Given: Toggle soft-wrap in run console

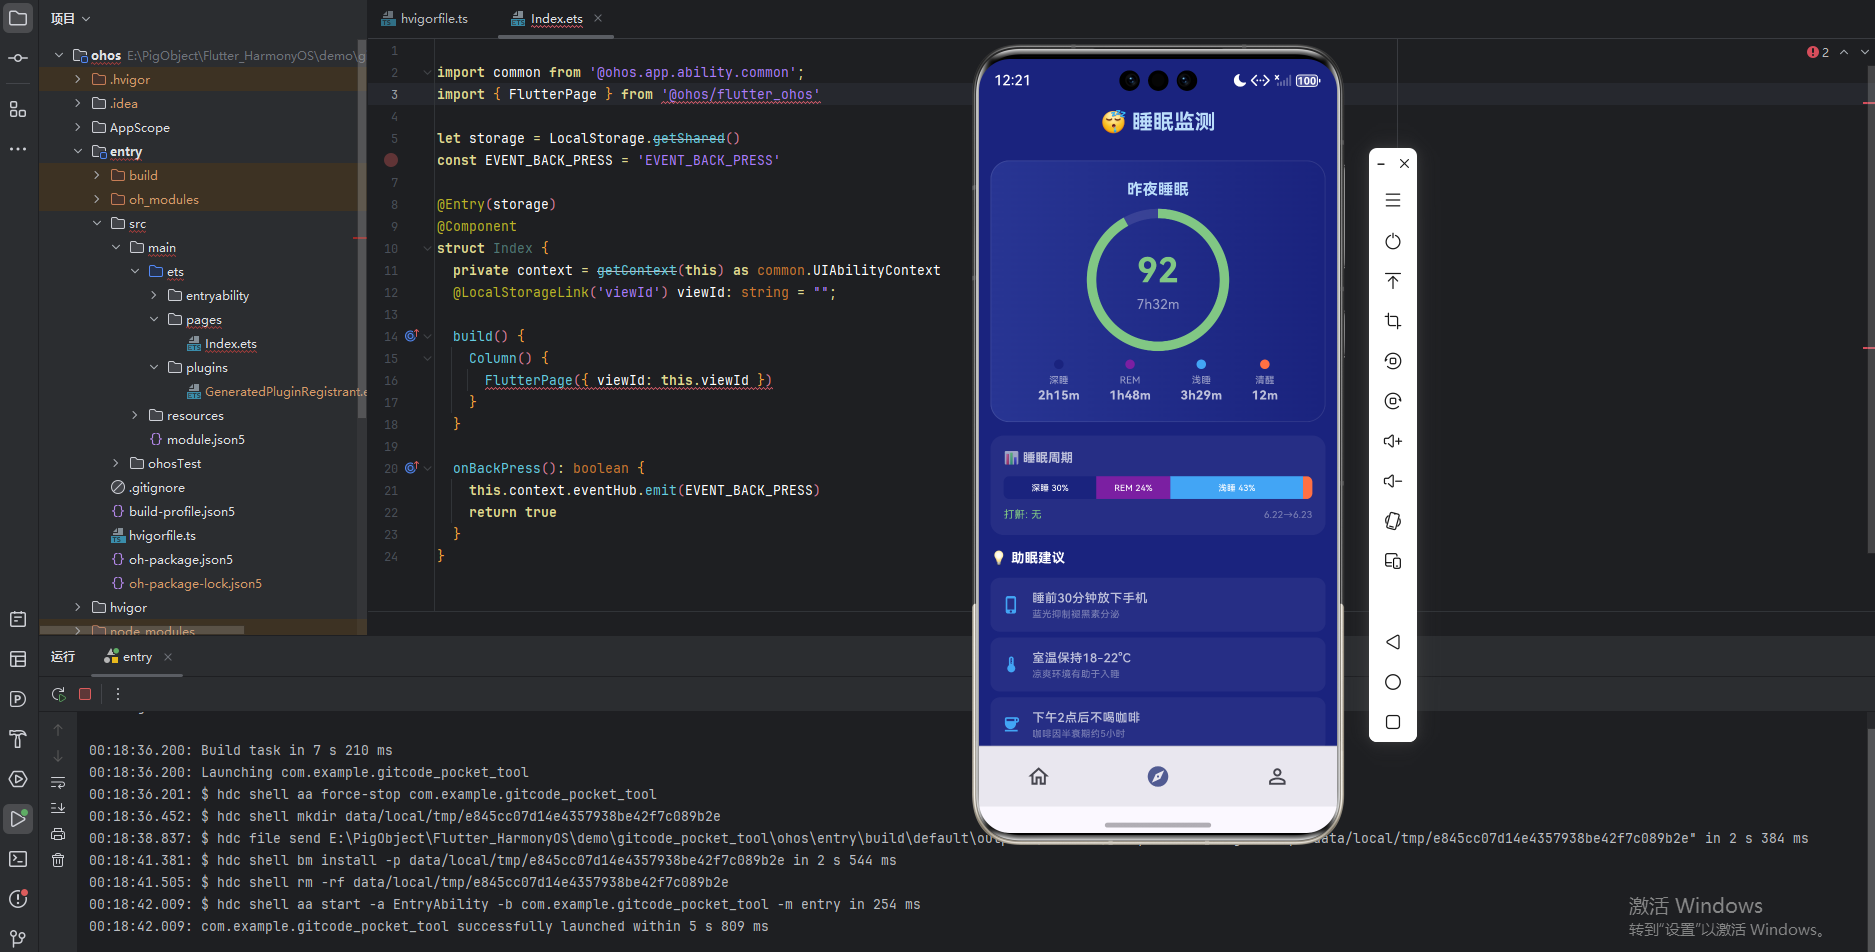Looking at the screenshot, I should tap(58, 782).
